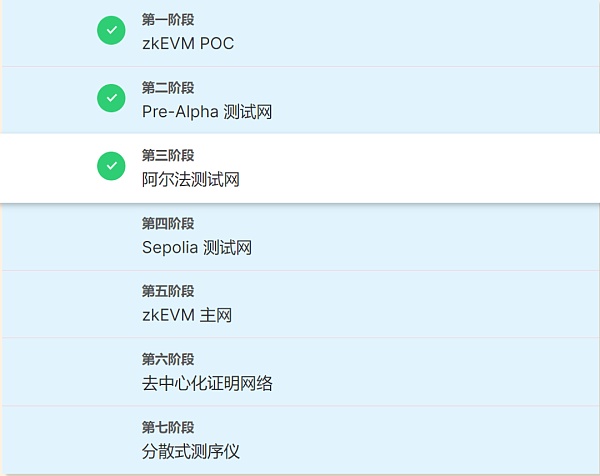Select the 第六阶段 stage label
Screen dimensions: 600x476
click(x=168, y=359)
